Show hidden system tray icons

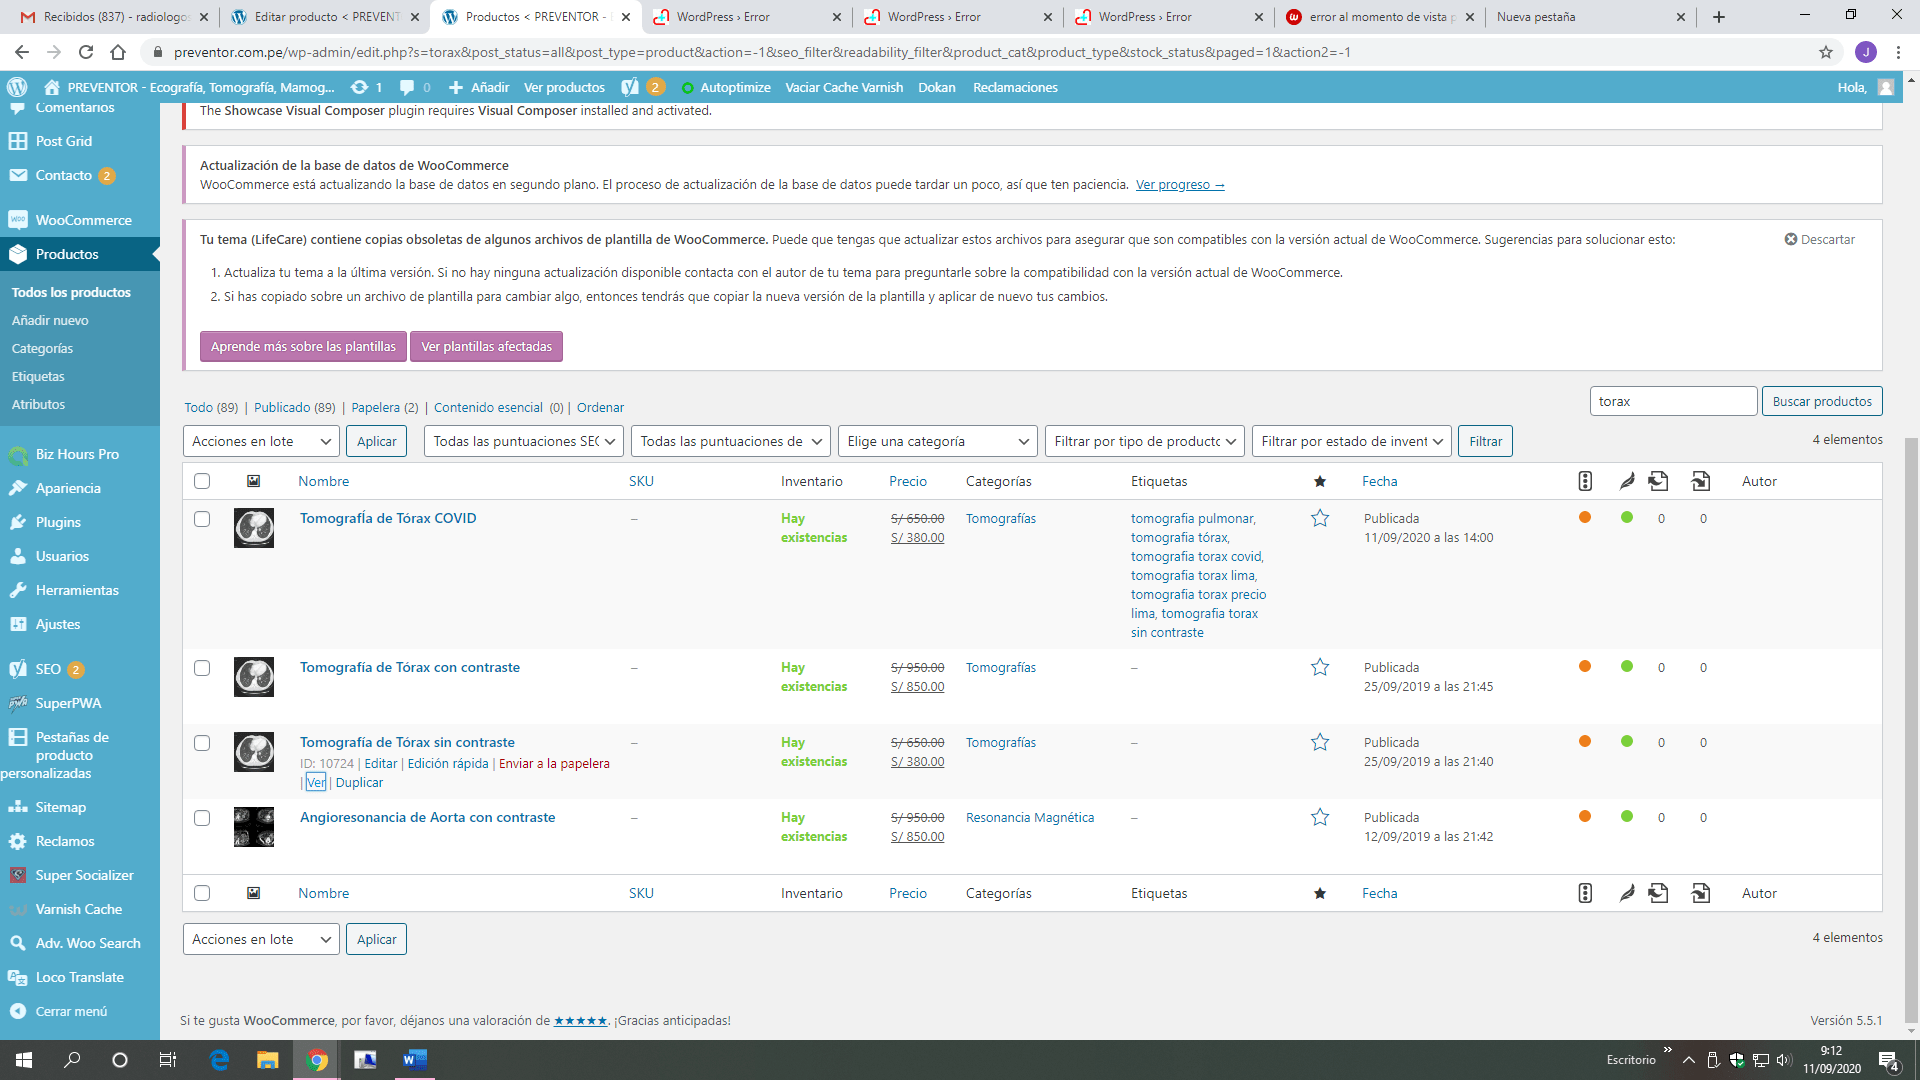pos(1688,1060)
